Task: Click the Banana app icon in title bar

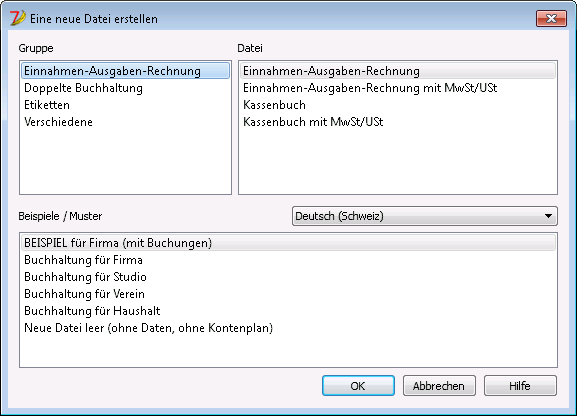Action: (17, 18)
